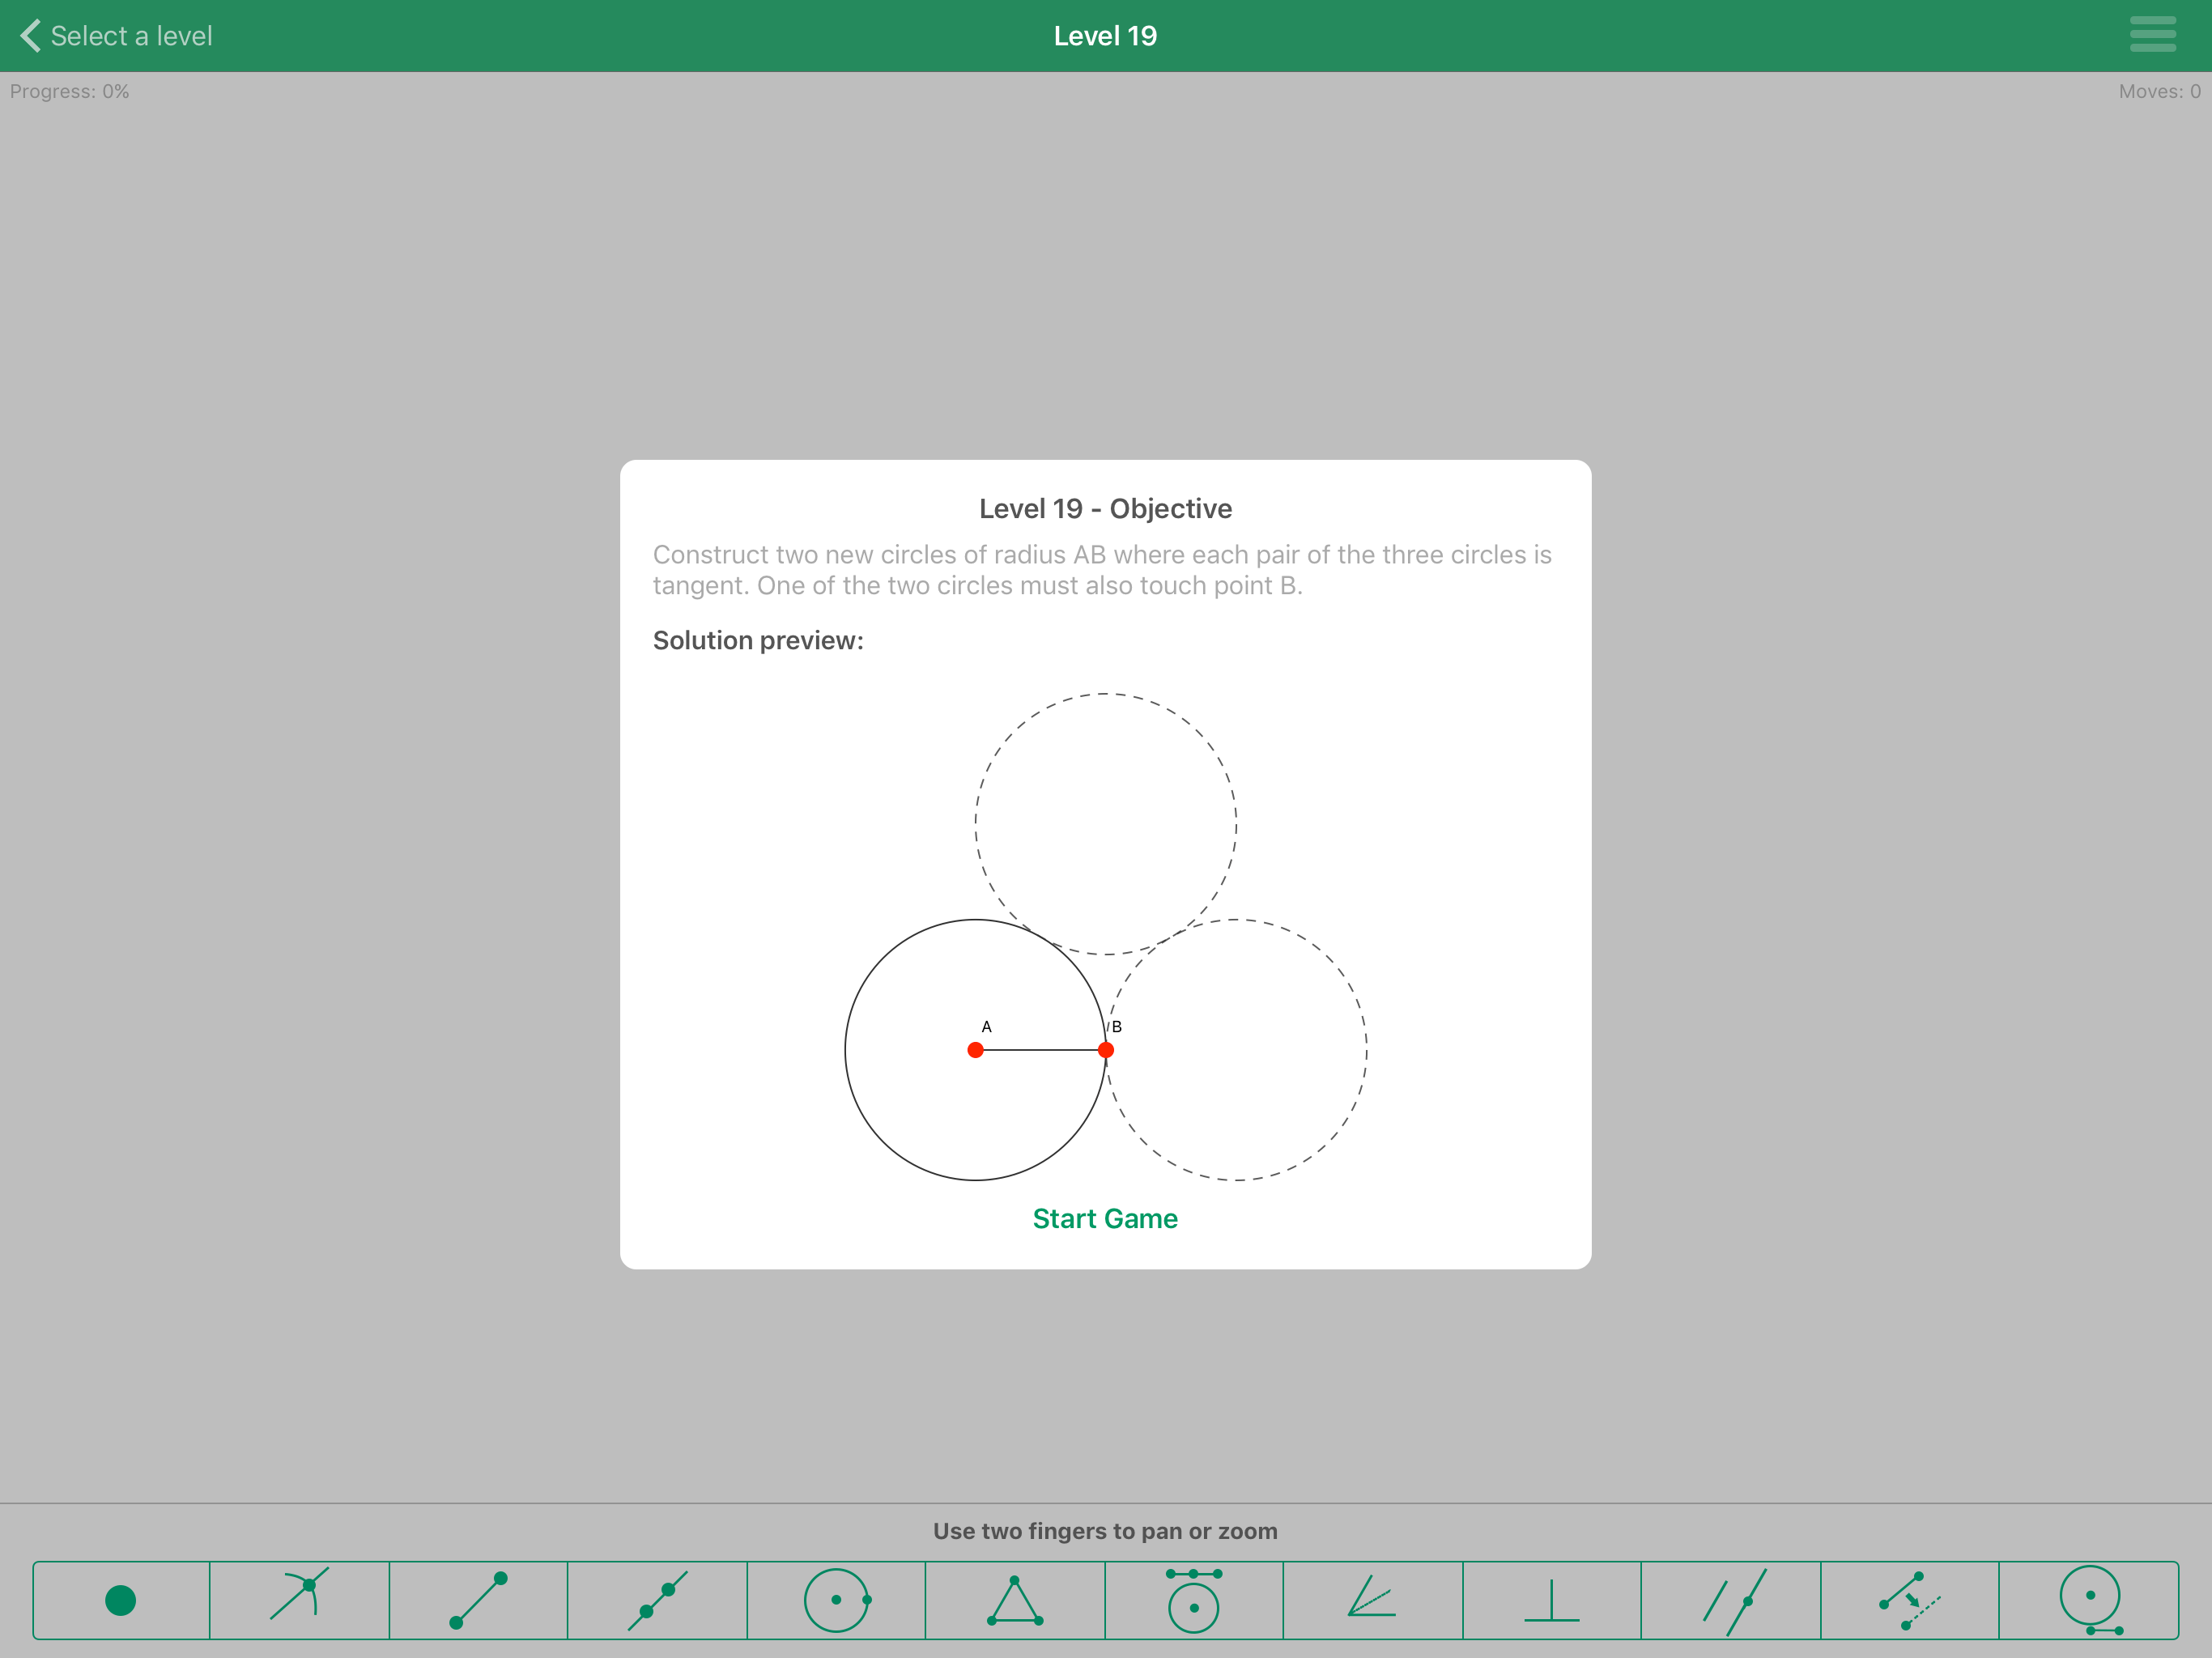Select the Perpendicular Line tool

[x=1551, y=1600]
